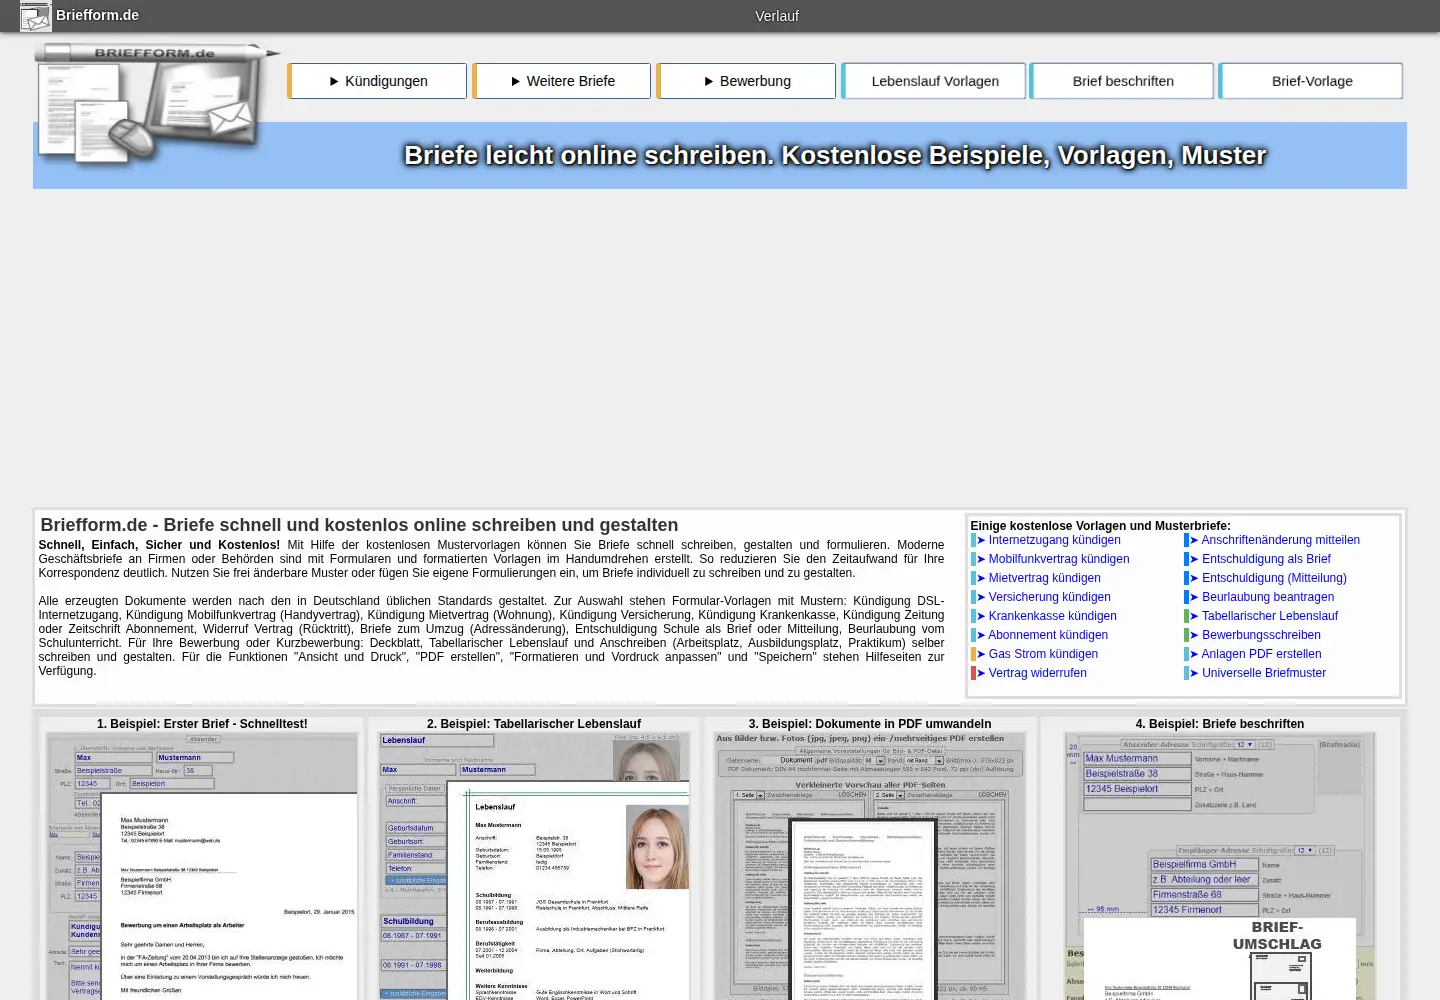Open the Dokumente in PDF umwandeln thumbnail
The image size is (1440, 1000).
point(870,866)
